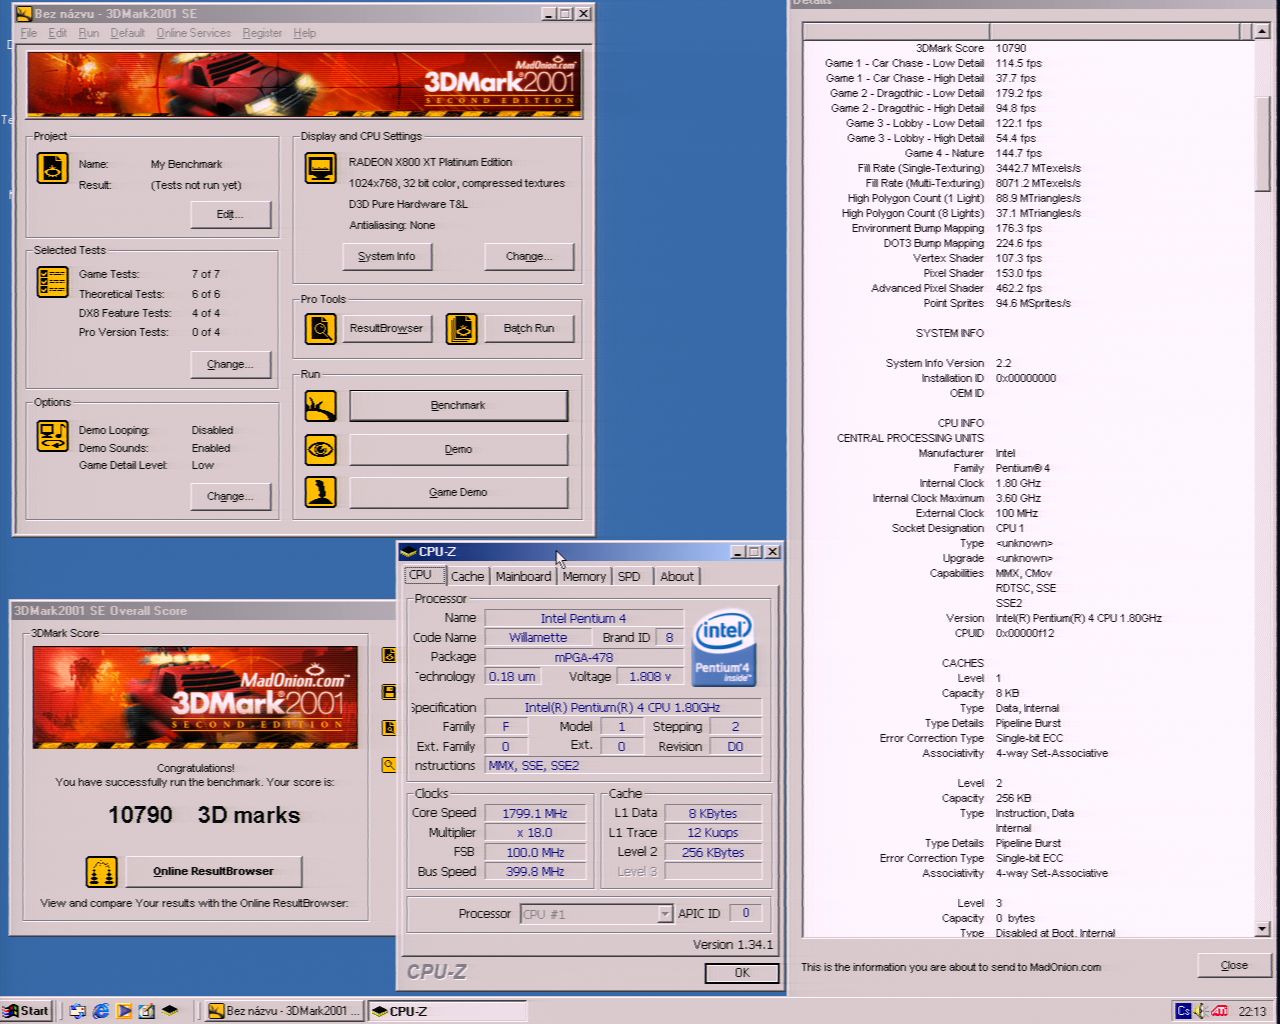
Task: Click the Details list scroll down arrow
Action: 1262,929
